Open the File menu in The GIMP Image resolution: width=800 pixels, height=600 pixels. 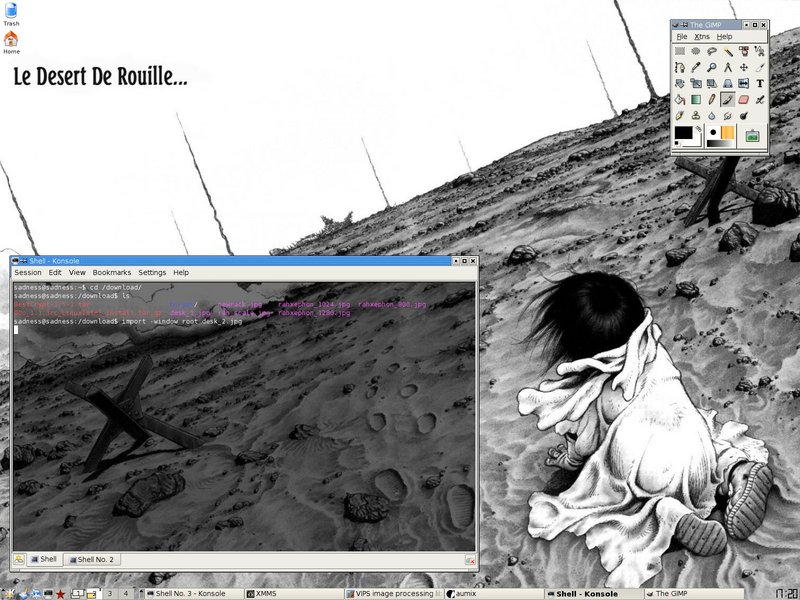682,37
